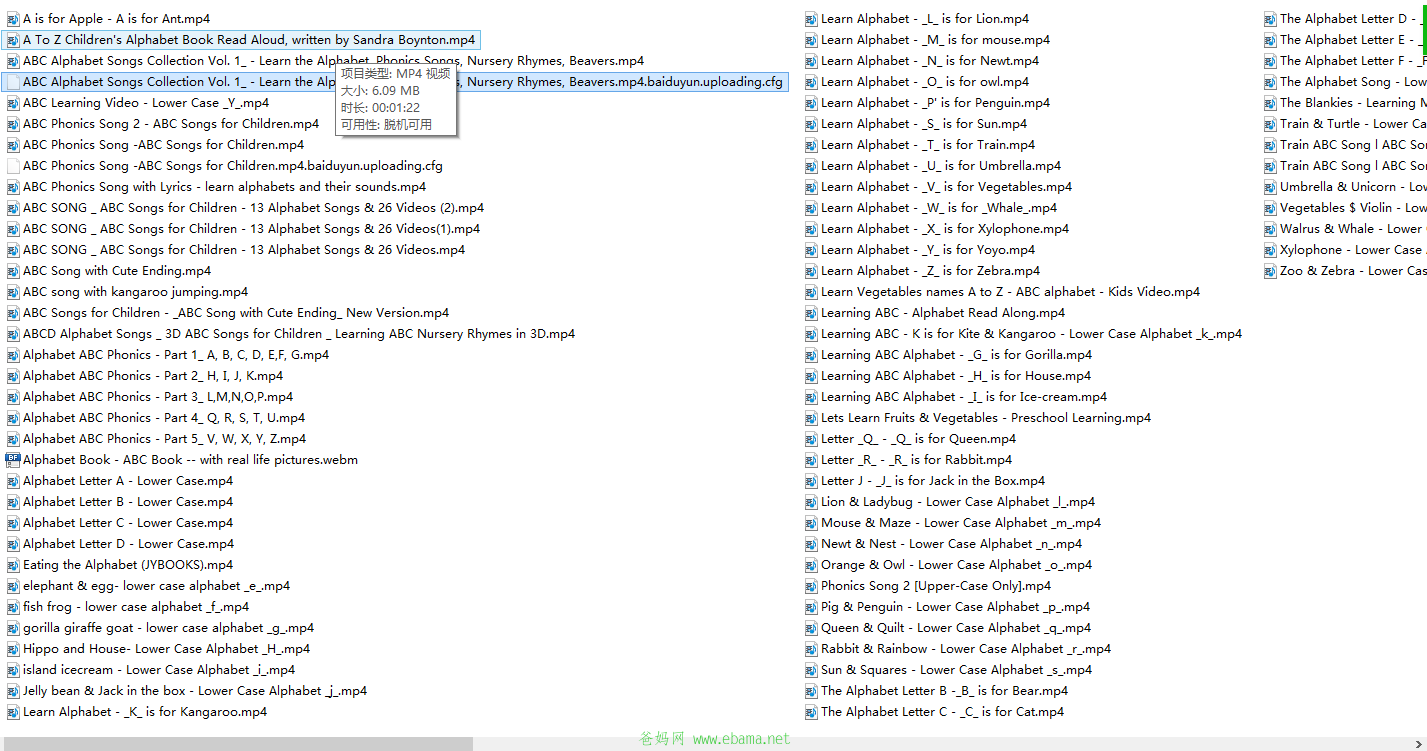Viewport: 1427px width, 751px height.
Task: Select the 'ABC Alphabet Songs Collection Vol. 1_...baiduyun.uploading.cfg' file
Action: pyautogui.click(x=396, y=82)
